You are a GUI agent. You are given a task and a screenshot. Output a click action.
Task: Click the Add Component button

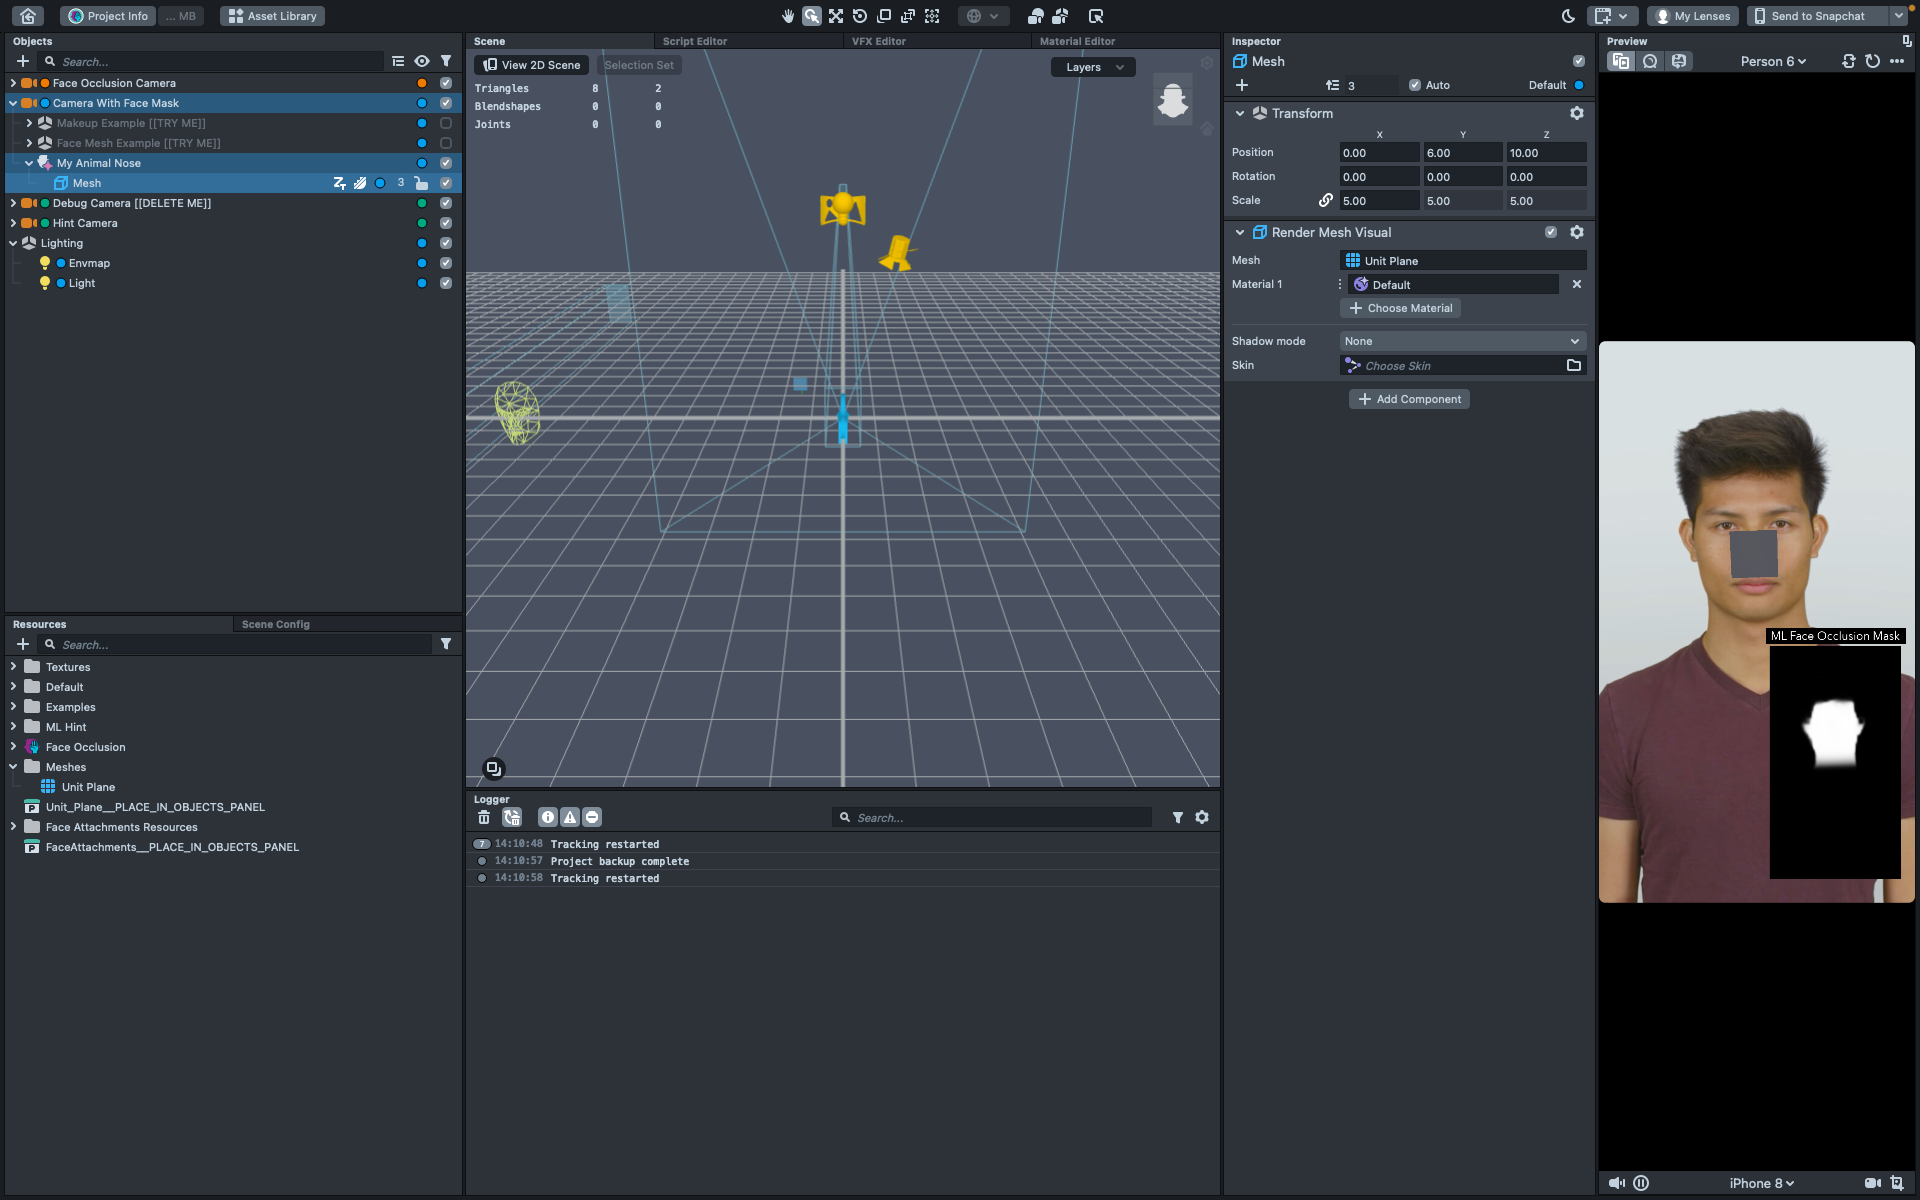pos(1409,399)
